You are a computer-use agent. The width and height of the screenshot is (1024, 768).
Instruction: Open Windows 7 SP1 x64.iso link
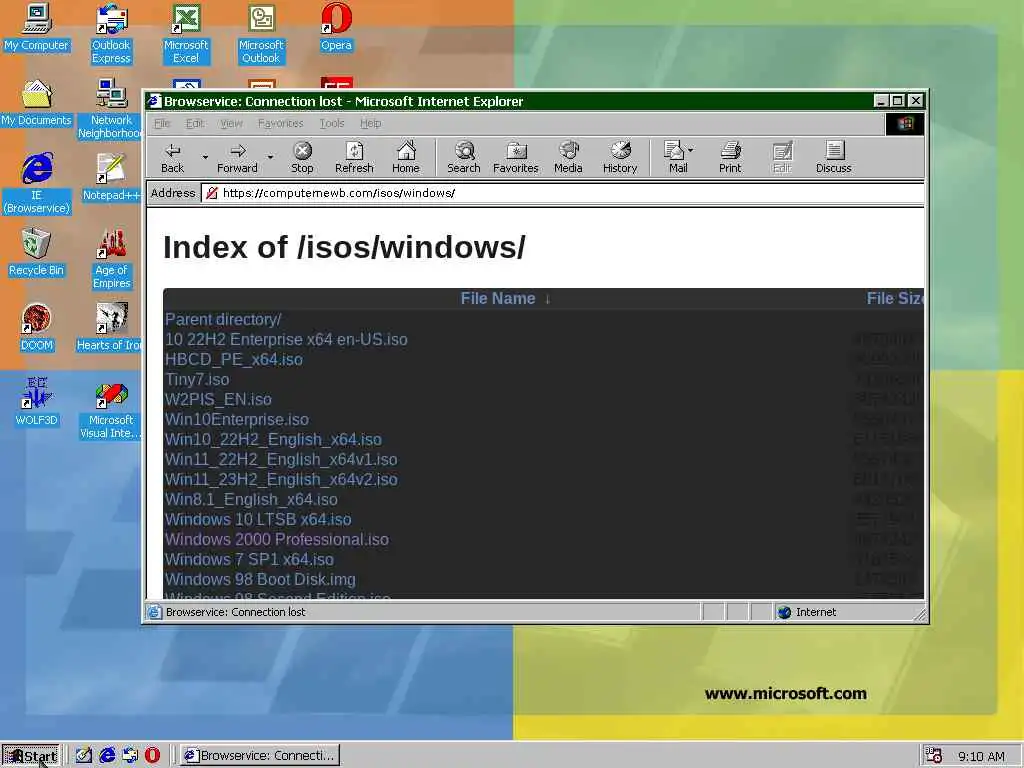(x=249, y=559)
